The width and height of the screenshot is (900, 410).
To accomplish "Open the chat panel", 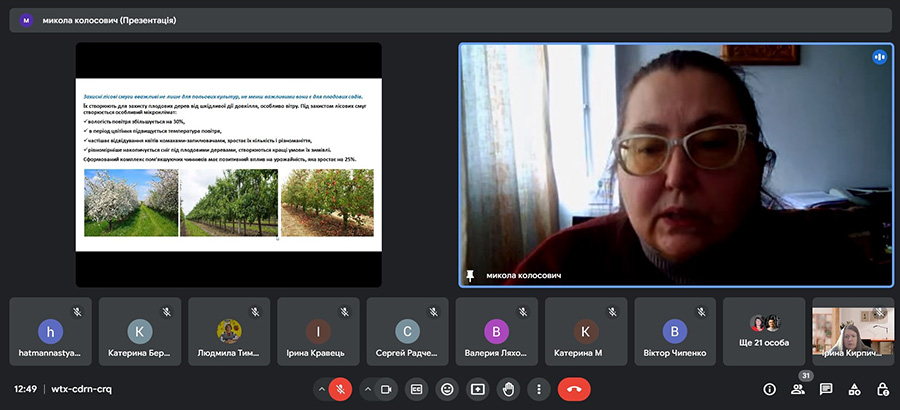I will pos(826,389).
